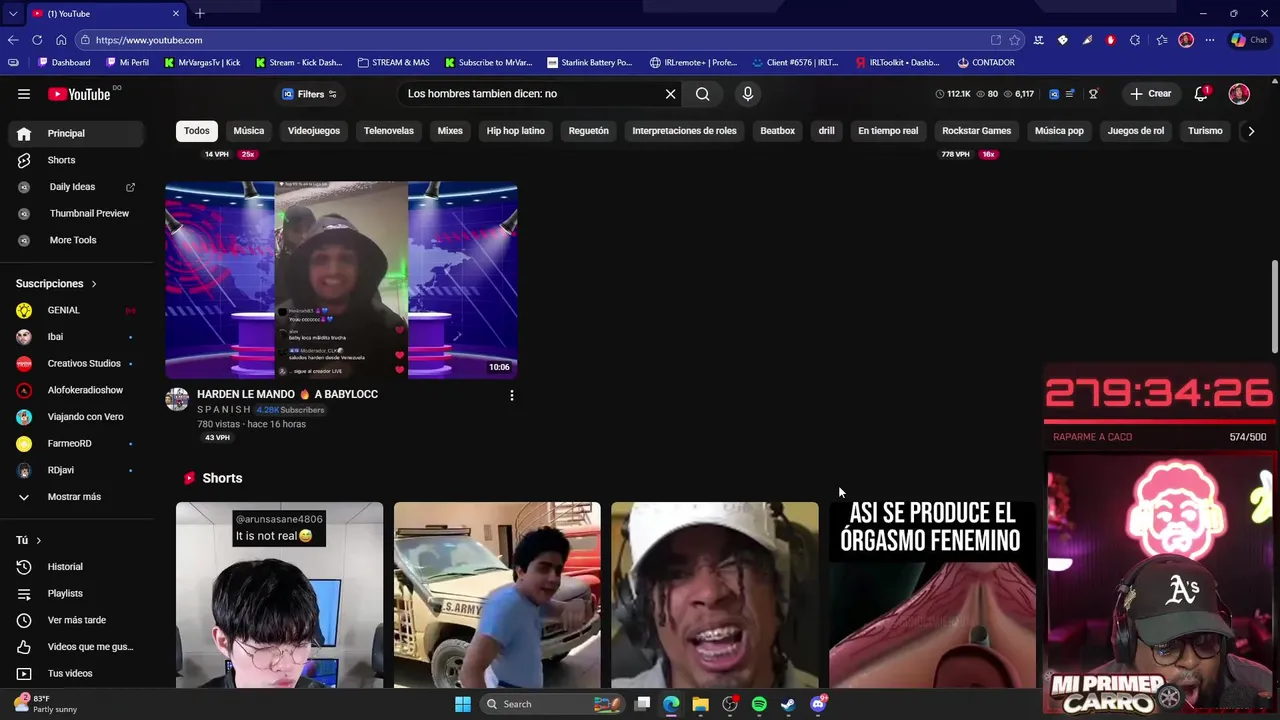Viewport: 1280px width, 720px height.
Task: Open the vidIQ icon in YouTube header
Action: coord(1054,94)
